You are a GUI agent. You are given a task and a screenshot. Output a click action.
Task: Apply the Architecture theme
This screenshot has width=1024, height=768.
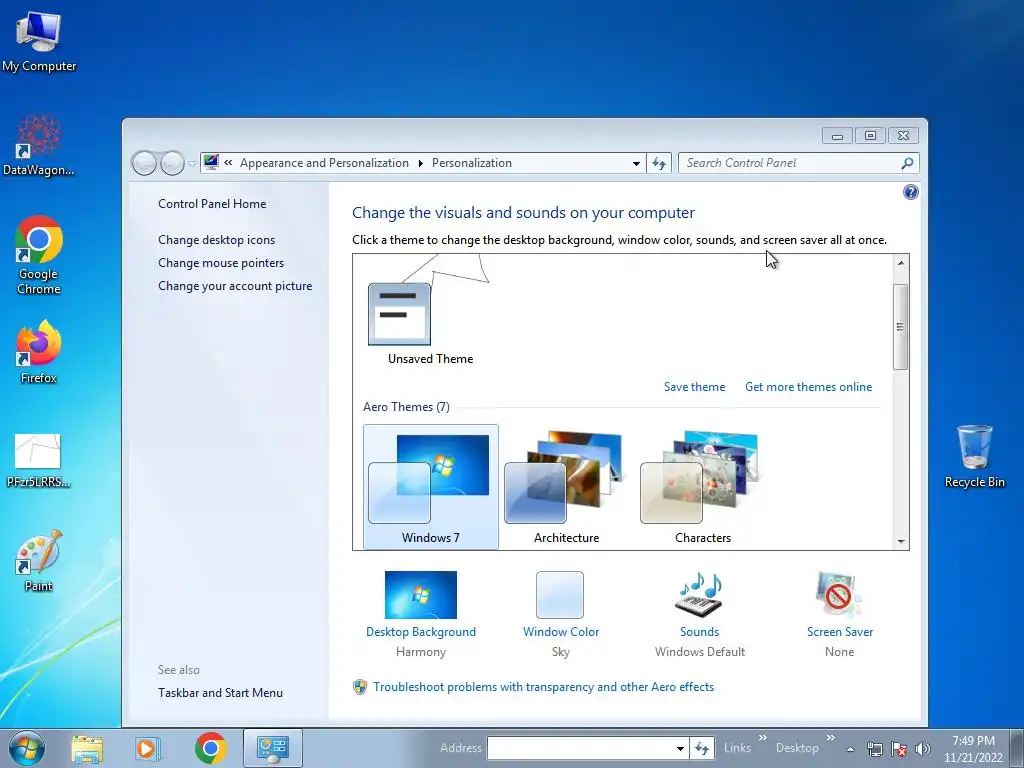pos(566,487)
